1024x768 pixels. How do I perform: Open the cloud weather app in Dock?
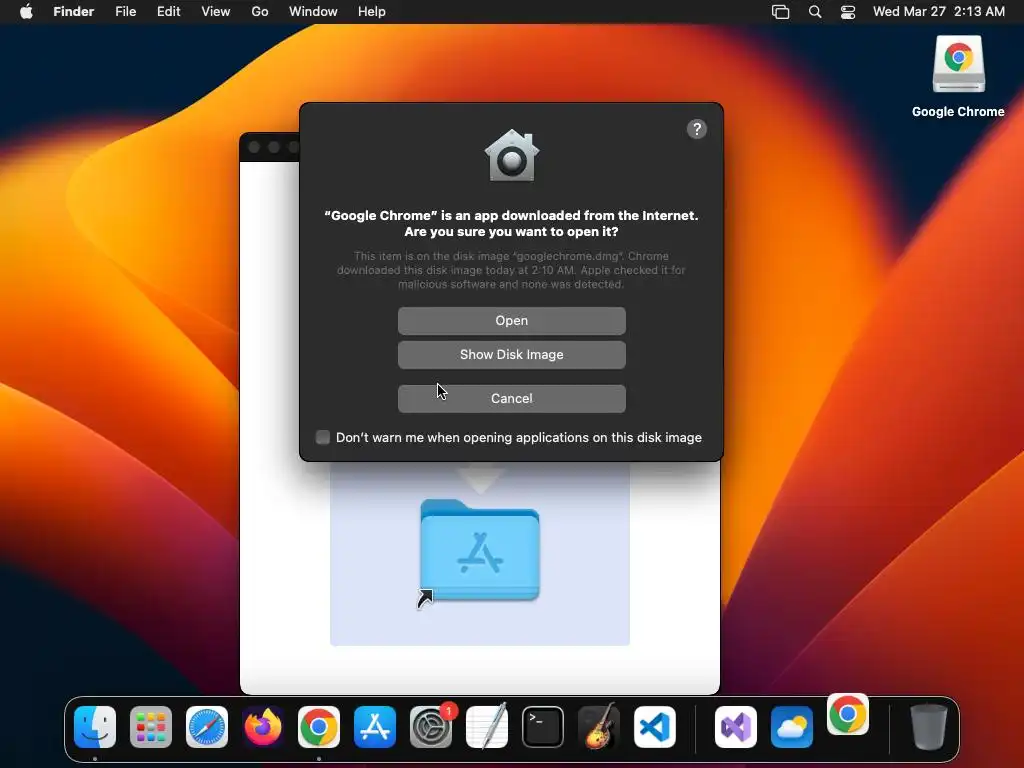pyautogui.click(x=792, y=727)
